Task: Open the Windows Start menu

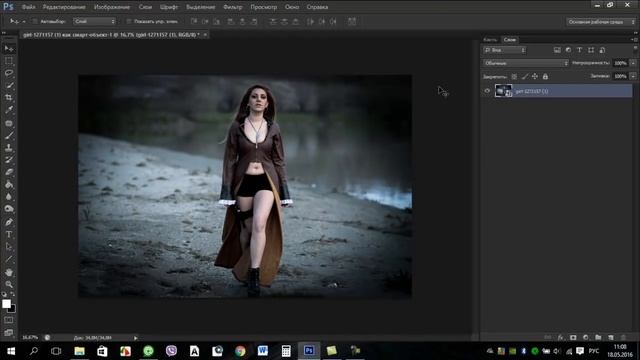Action: (x=11, y=351)
